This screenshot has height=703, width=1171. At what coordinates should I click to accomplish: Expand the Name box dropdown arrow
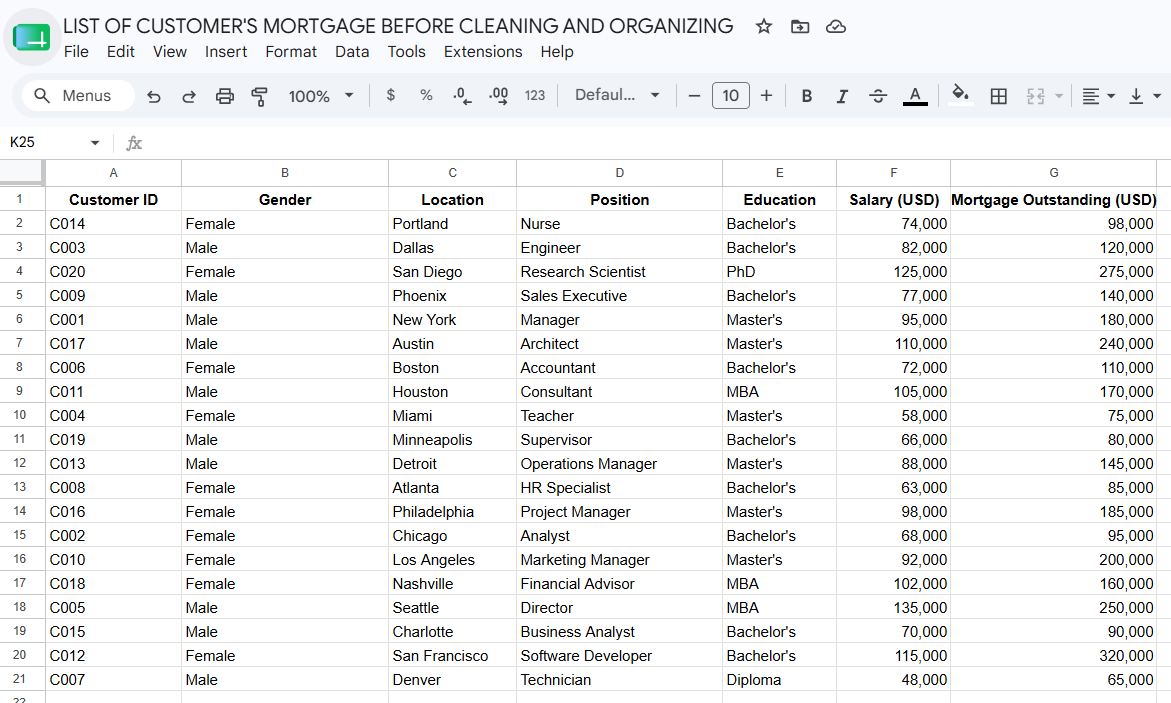point(95,143)
